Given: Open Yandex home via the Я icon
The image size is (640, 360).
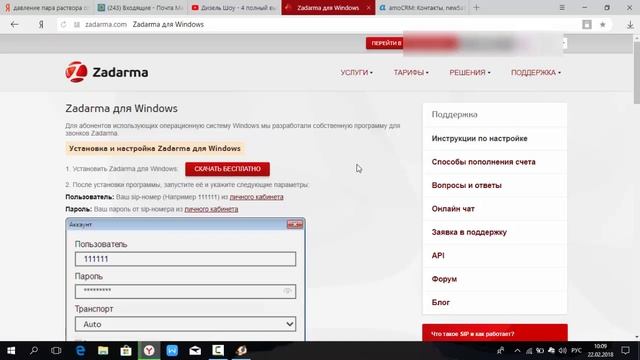Looking at the screenshot, I should tap(41, 24).
